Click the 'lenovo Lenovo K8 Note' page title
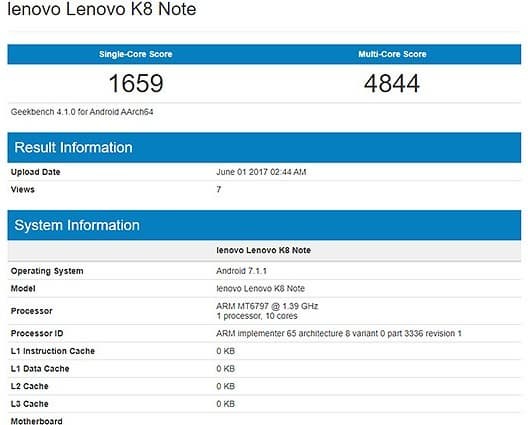 [102, 8]
